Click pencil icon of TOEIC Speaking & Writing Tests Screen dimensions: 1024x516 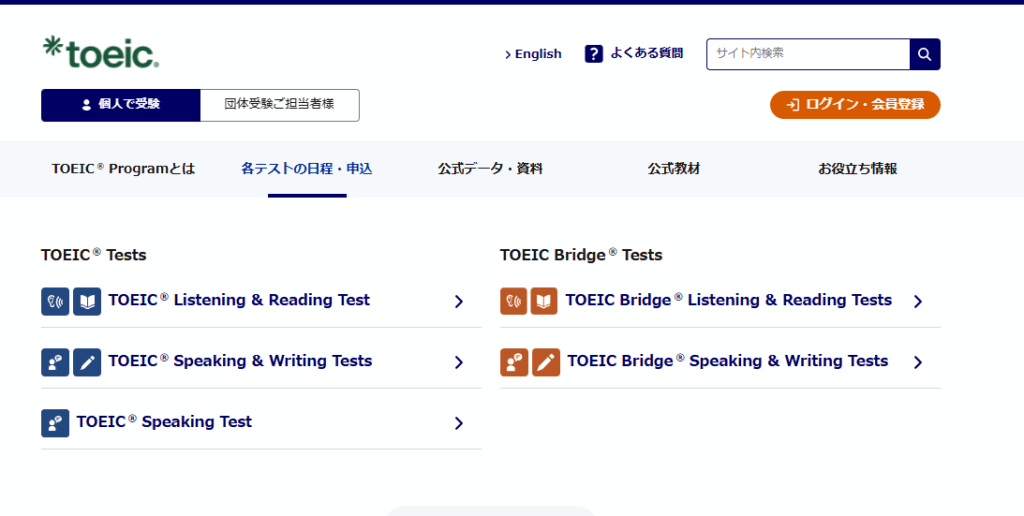(x=87, y=362)
